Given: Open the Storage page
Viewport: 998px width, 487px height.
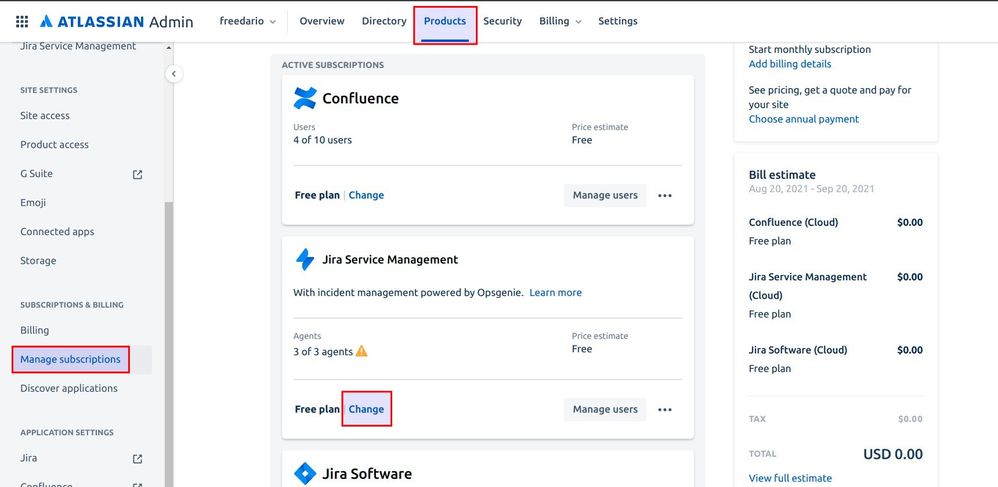Looking at the screenshot, I should pyautogui.click(x=38, y=261).
